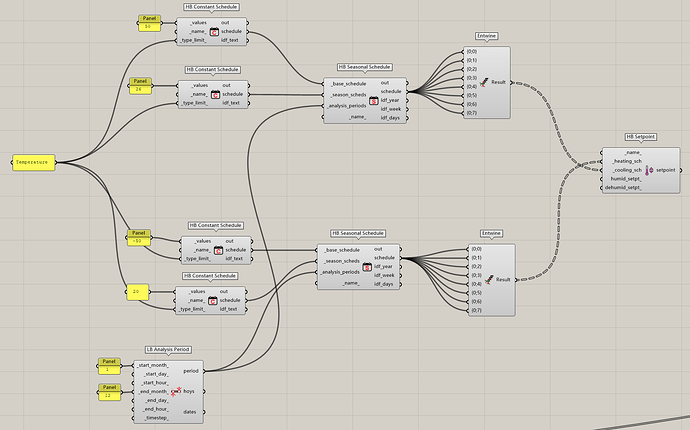Click the _end_month_ input
The image size is (690, 430).
(153, 392)
